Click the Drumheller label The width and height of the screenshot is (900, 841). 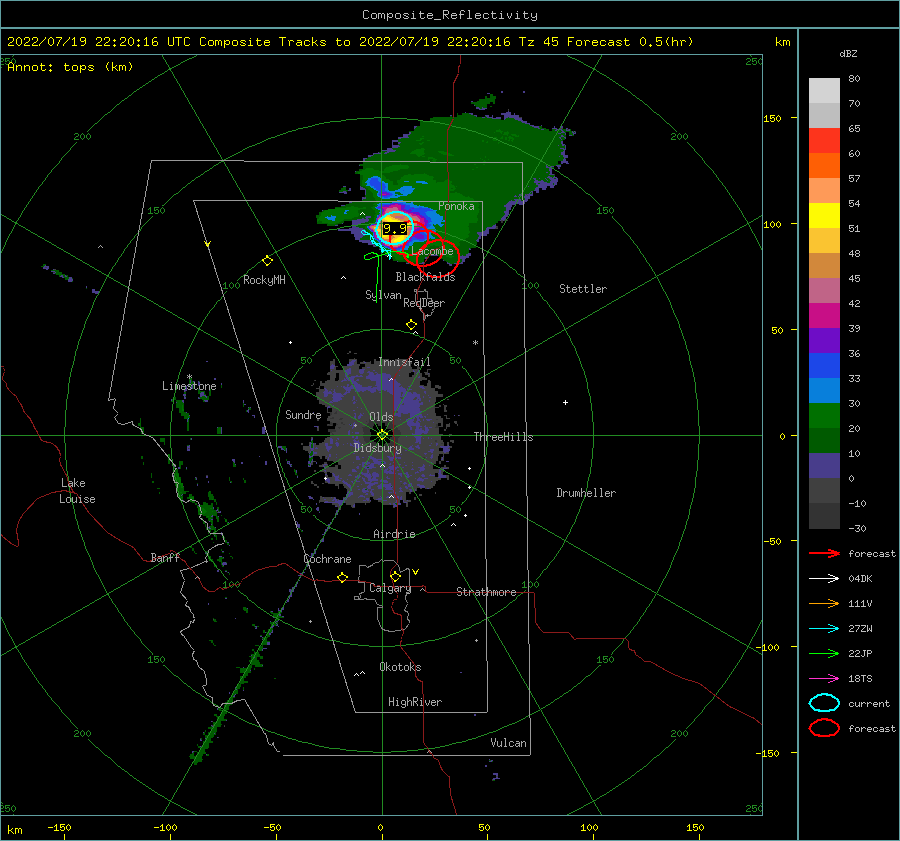[x=586, y=493]
